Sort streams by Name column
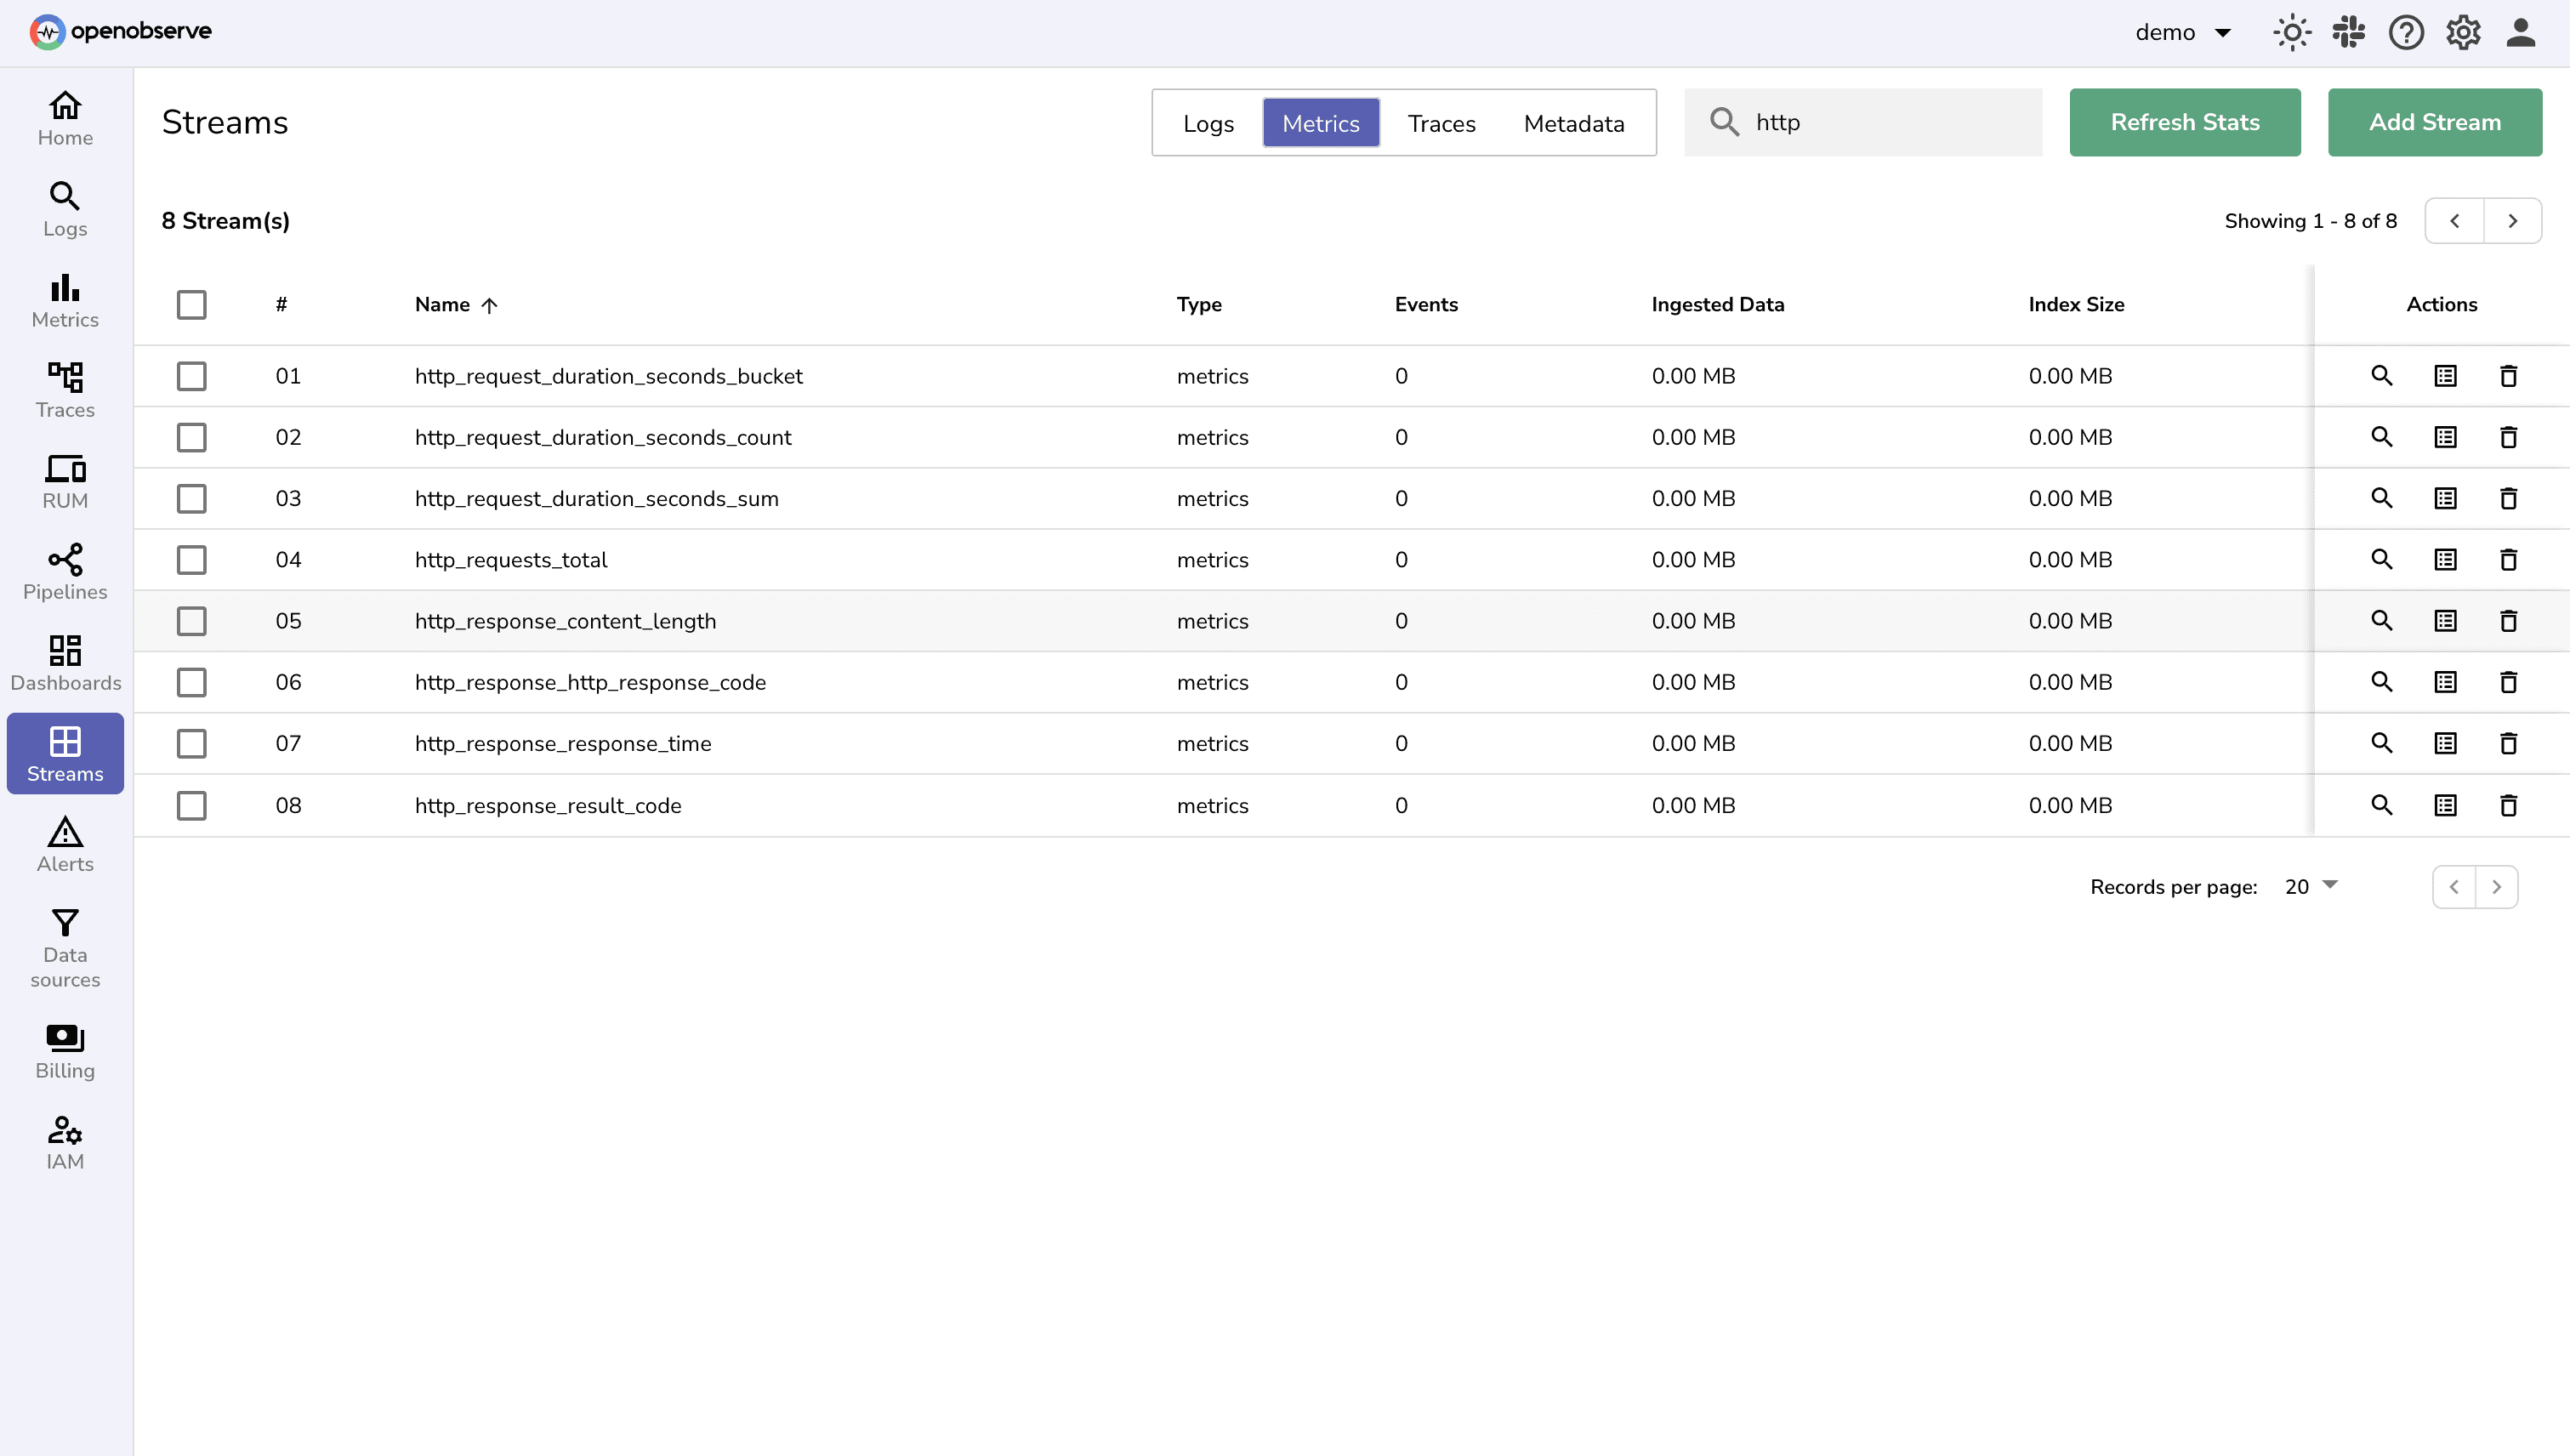2570x1456 pixels. (x=455, y=304)
